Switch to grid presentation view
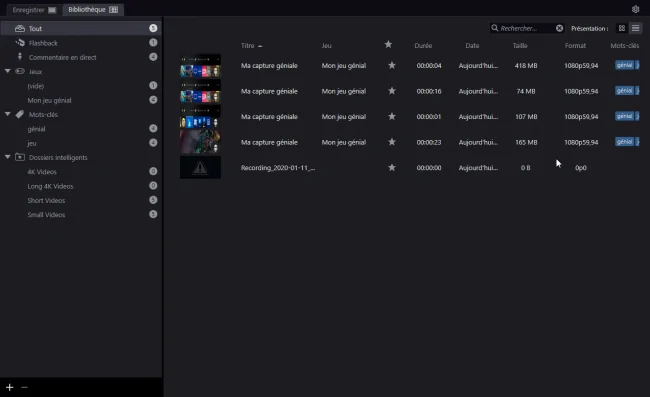650x397 pixels. tap(621, 28)
